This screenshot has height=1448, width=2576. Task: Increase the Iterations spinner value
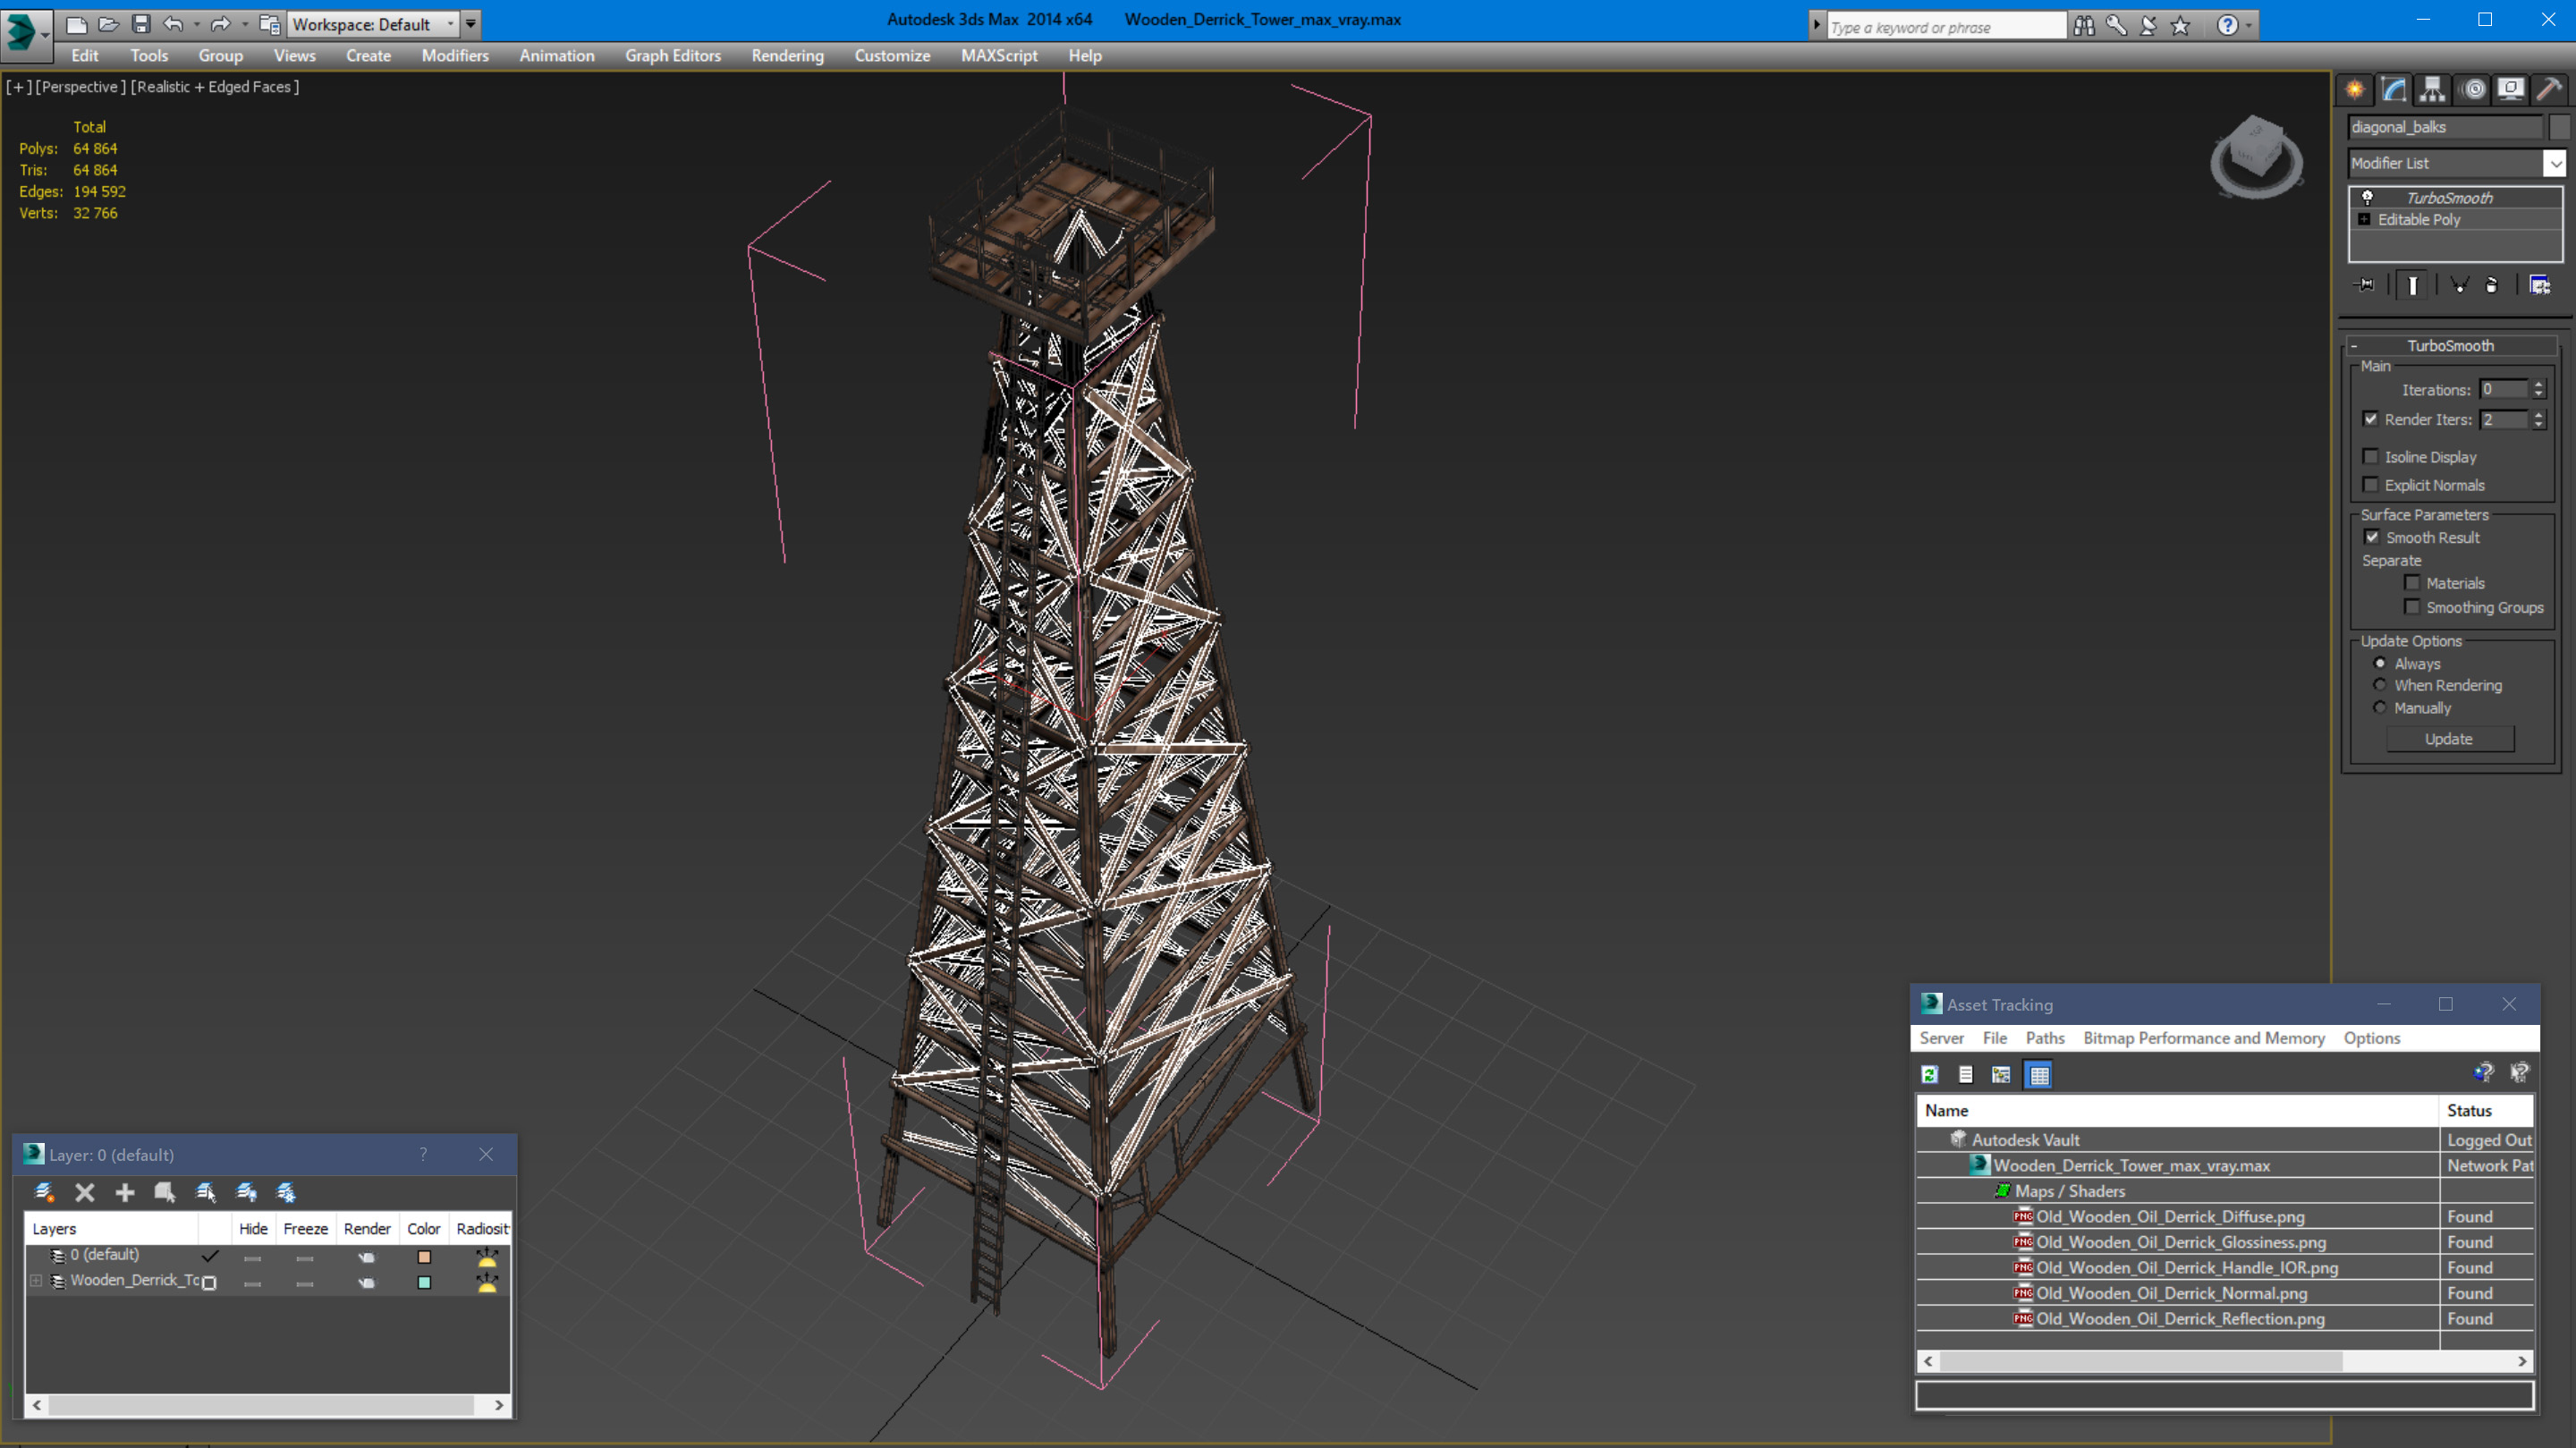(2538, 384)
